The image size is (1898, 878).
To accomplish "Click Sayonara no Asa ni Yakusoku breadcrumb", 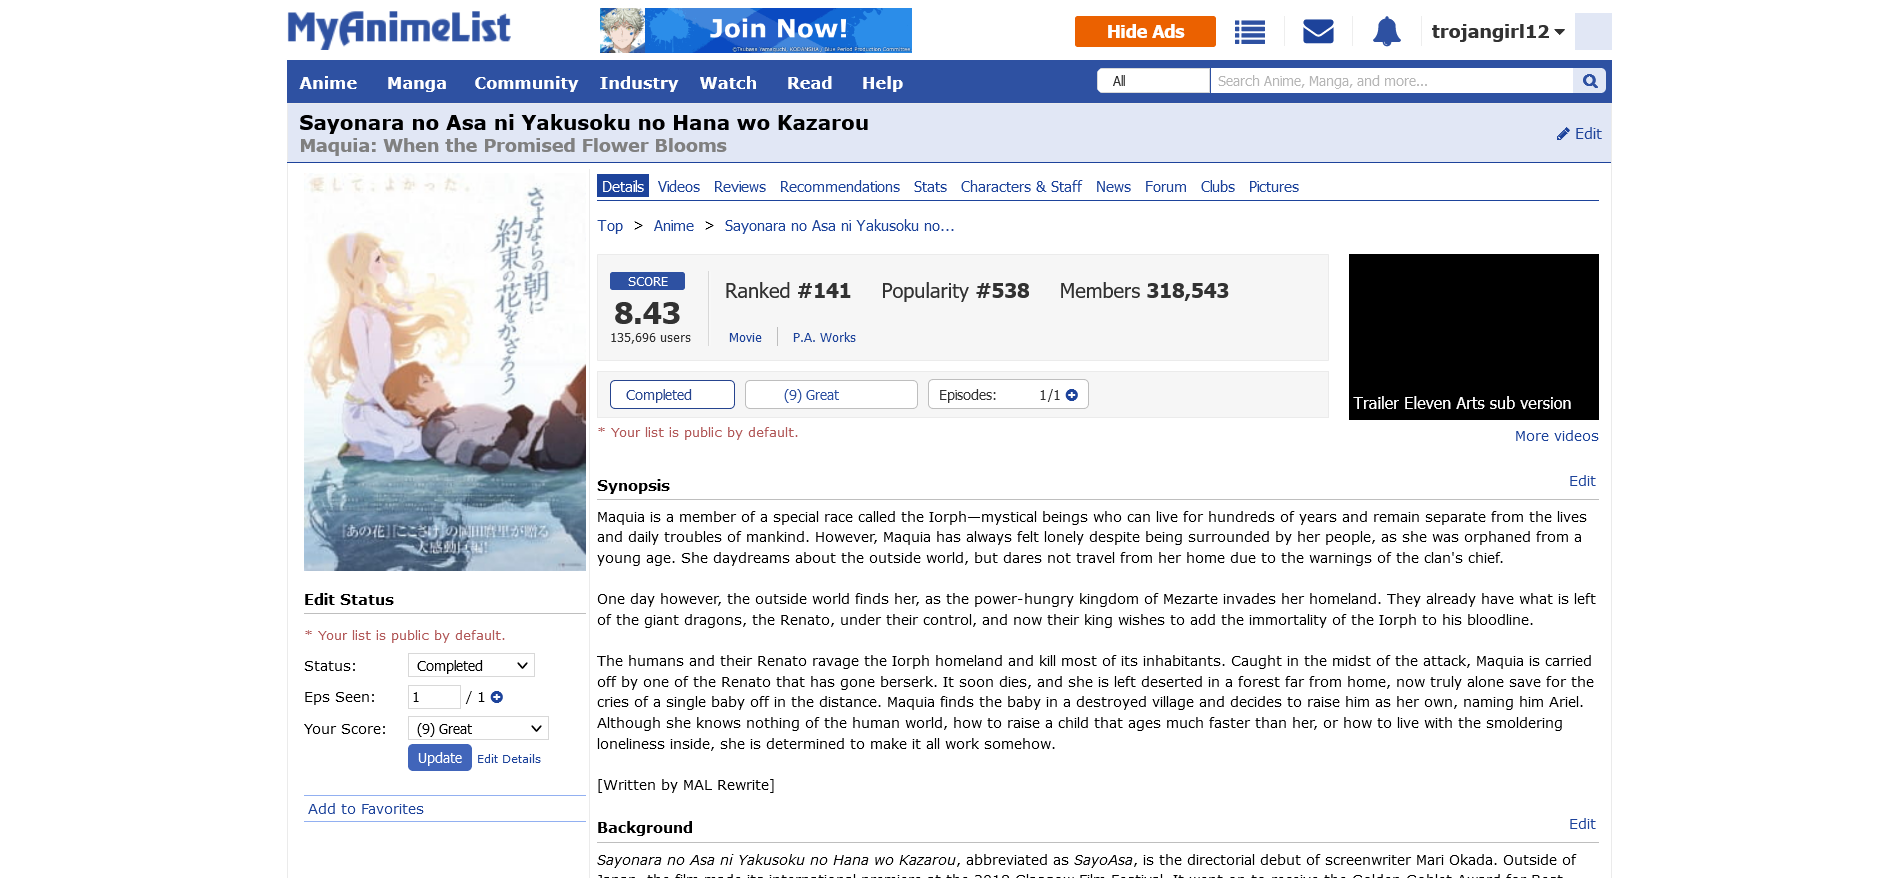I will point(840,226).
